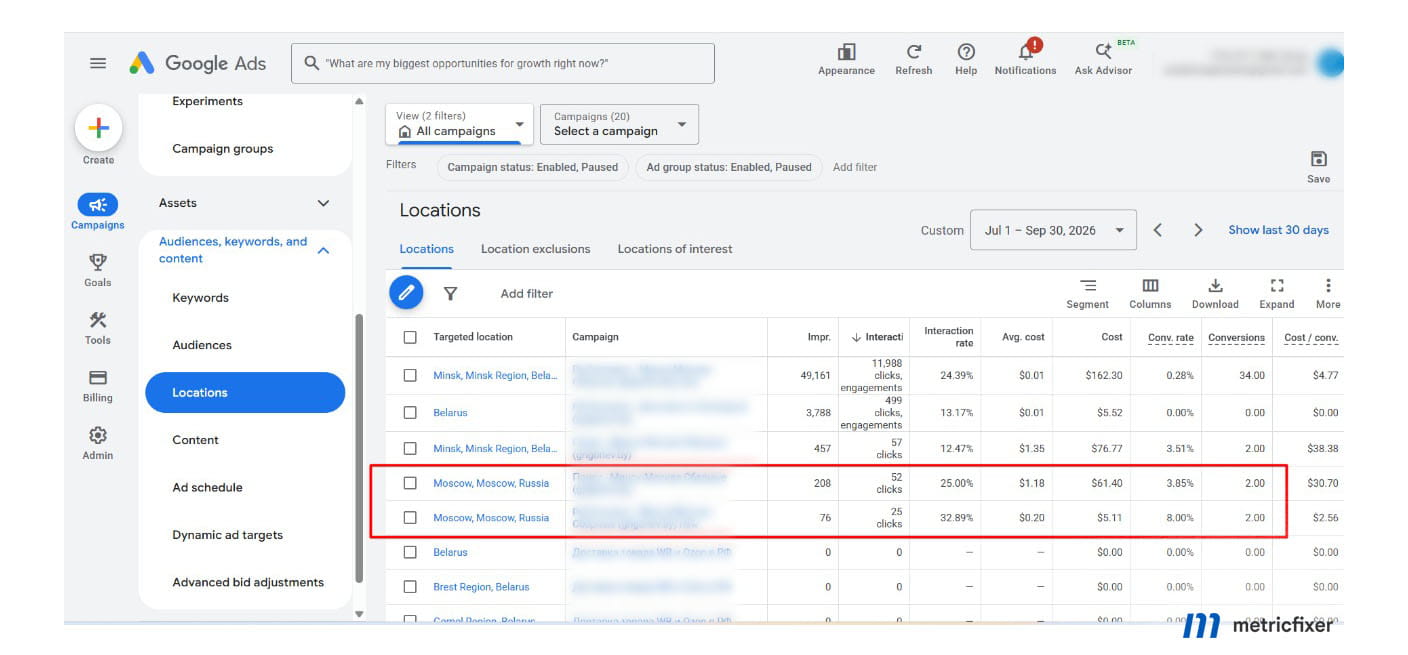Screen dimensions: 1408x655
Task: Open the hamburger main menu
Action: tap(98, 63)
